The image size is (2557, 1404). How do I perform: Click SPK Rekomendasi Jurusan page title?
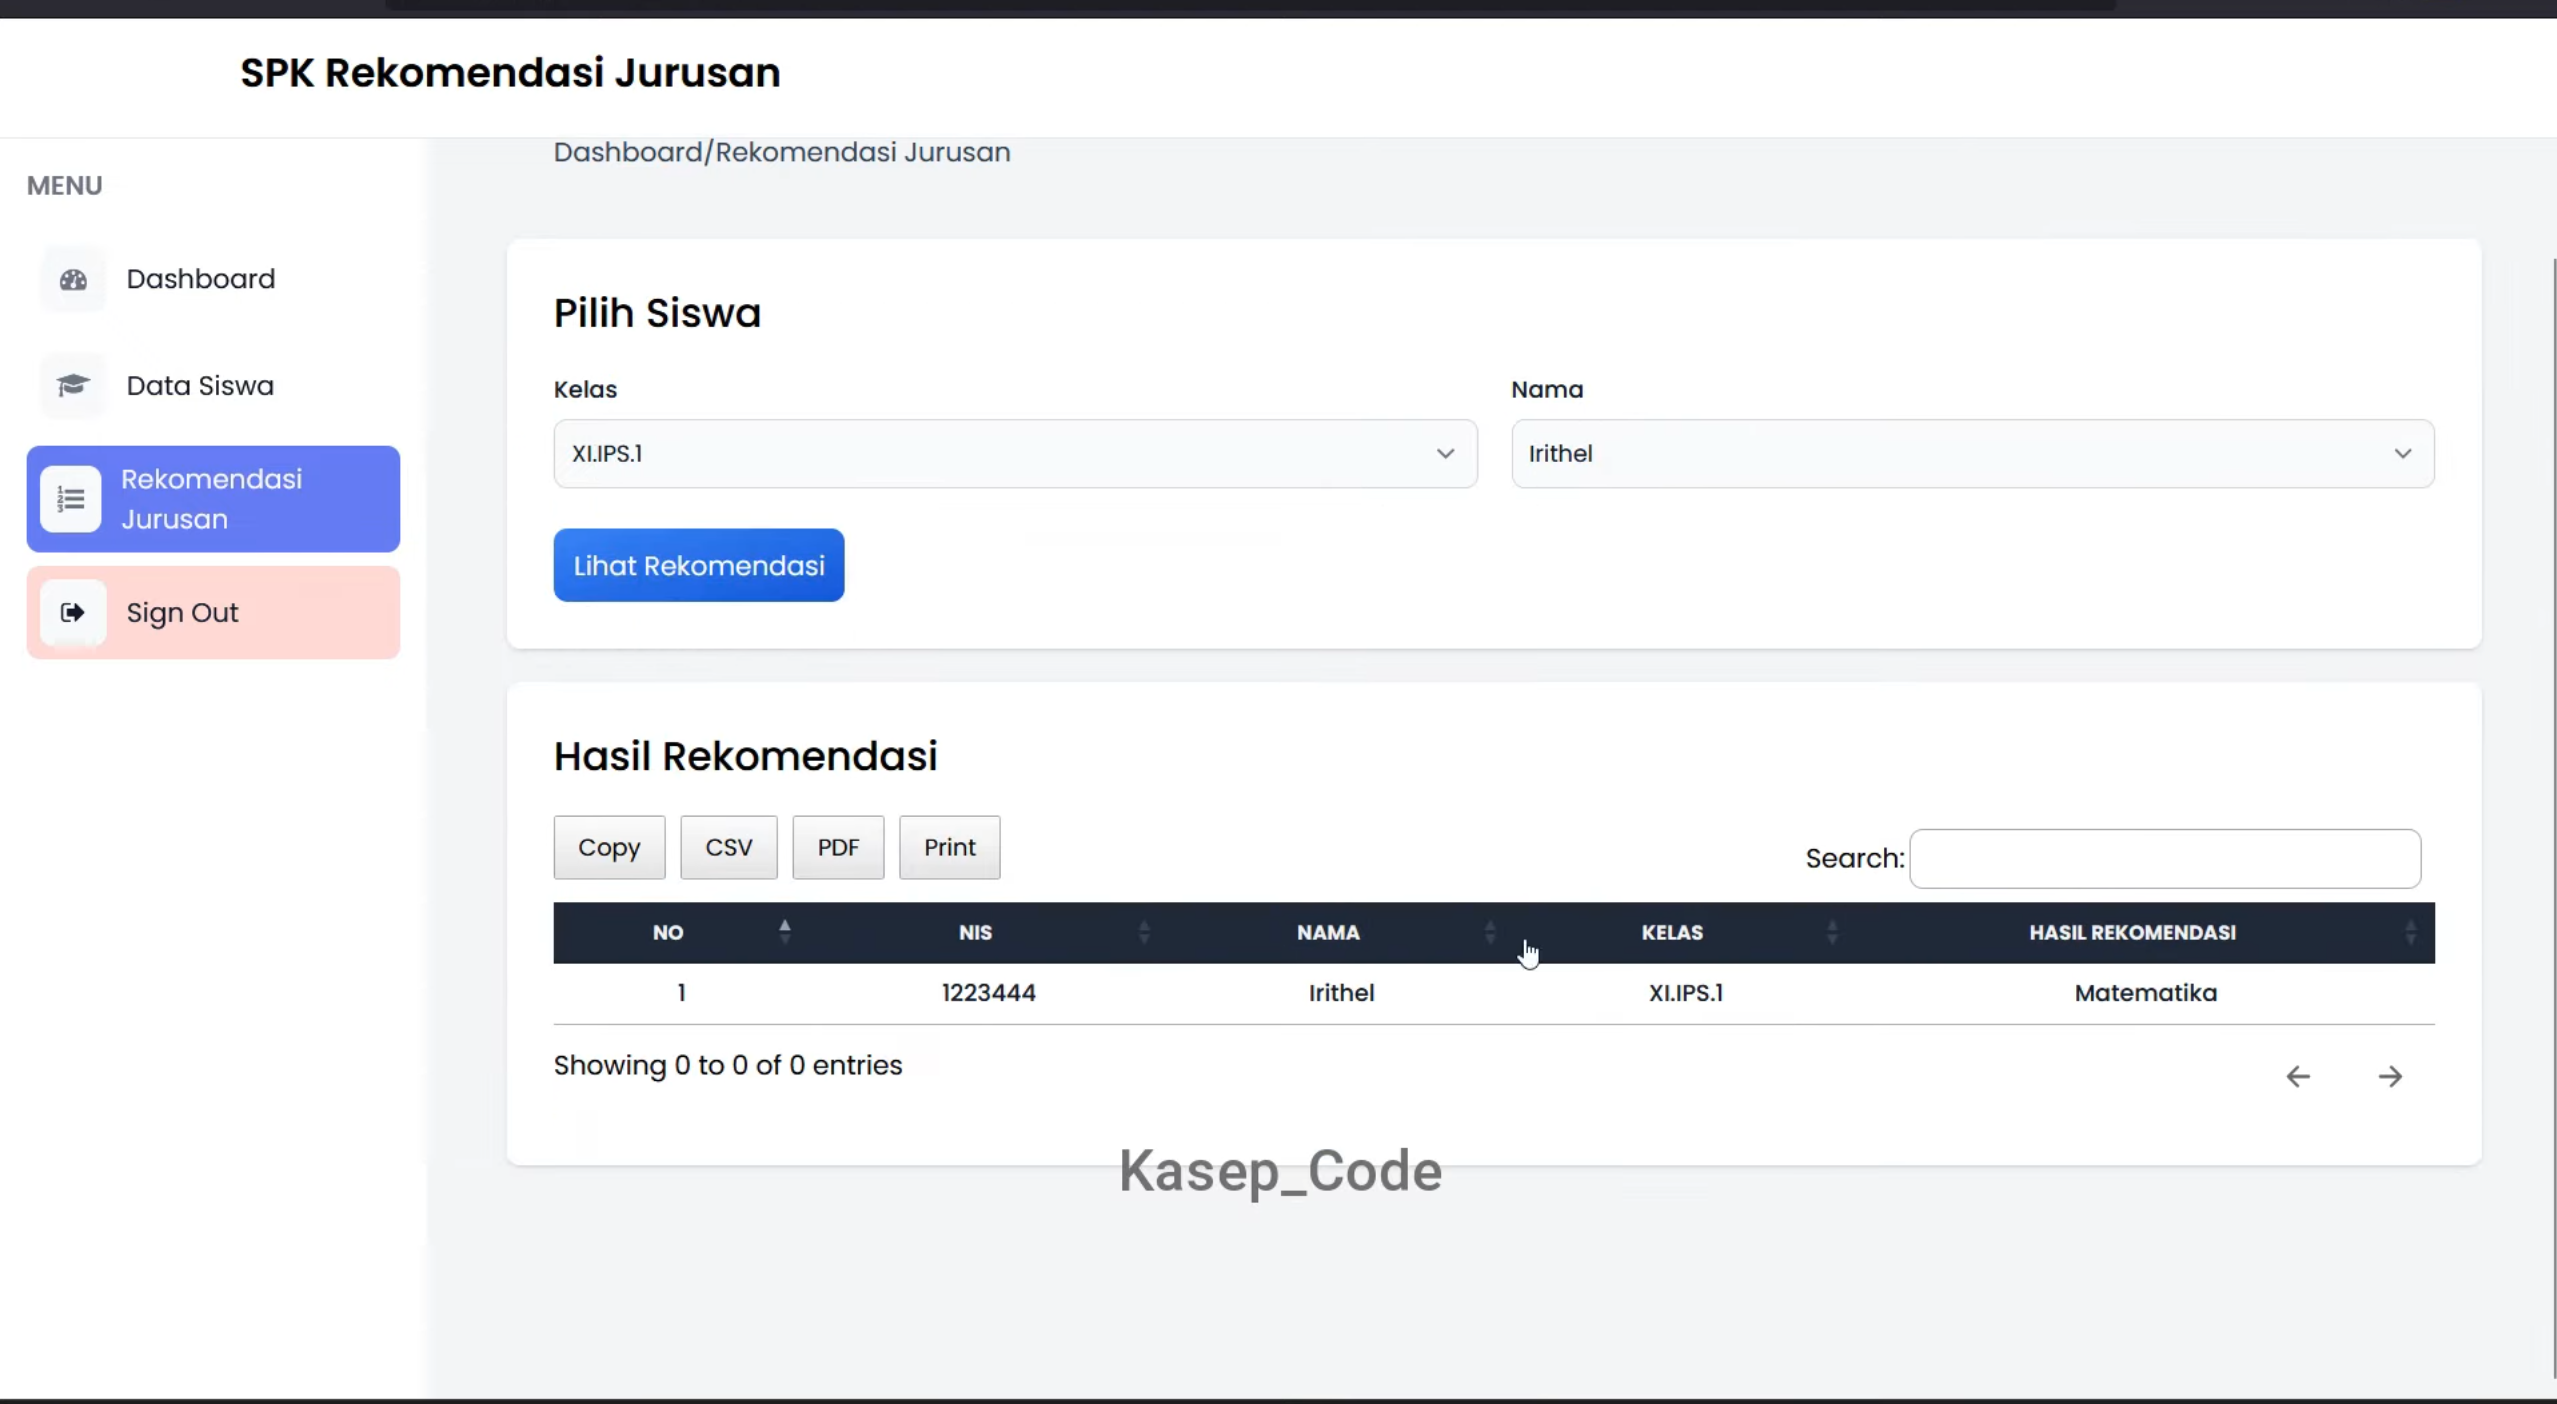510,73
